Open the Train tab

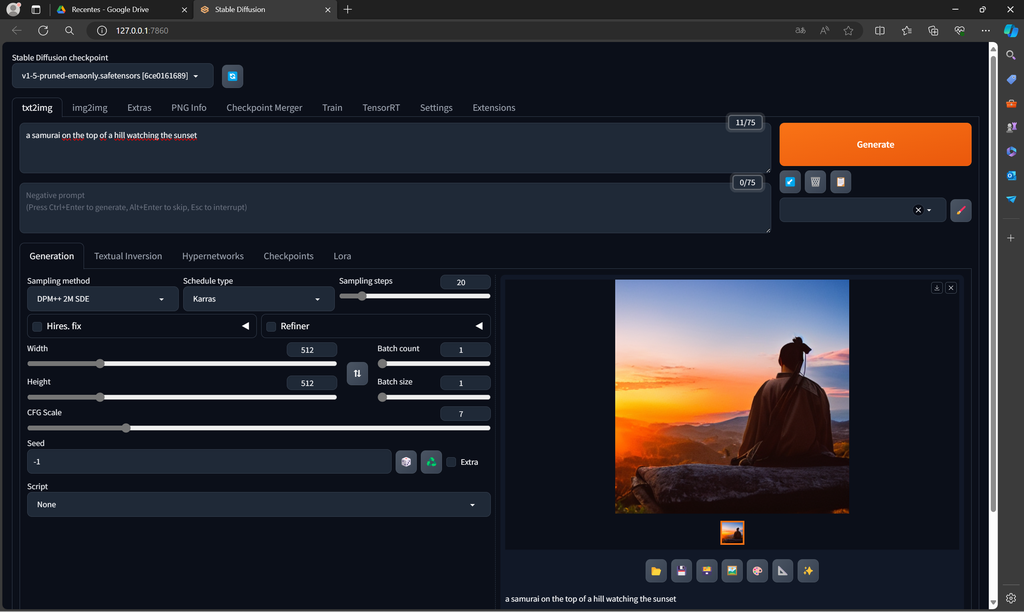332,108
